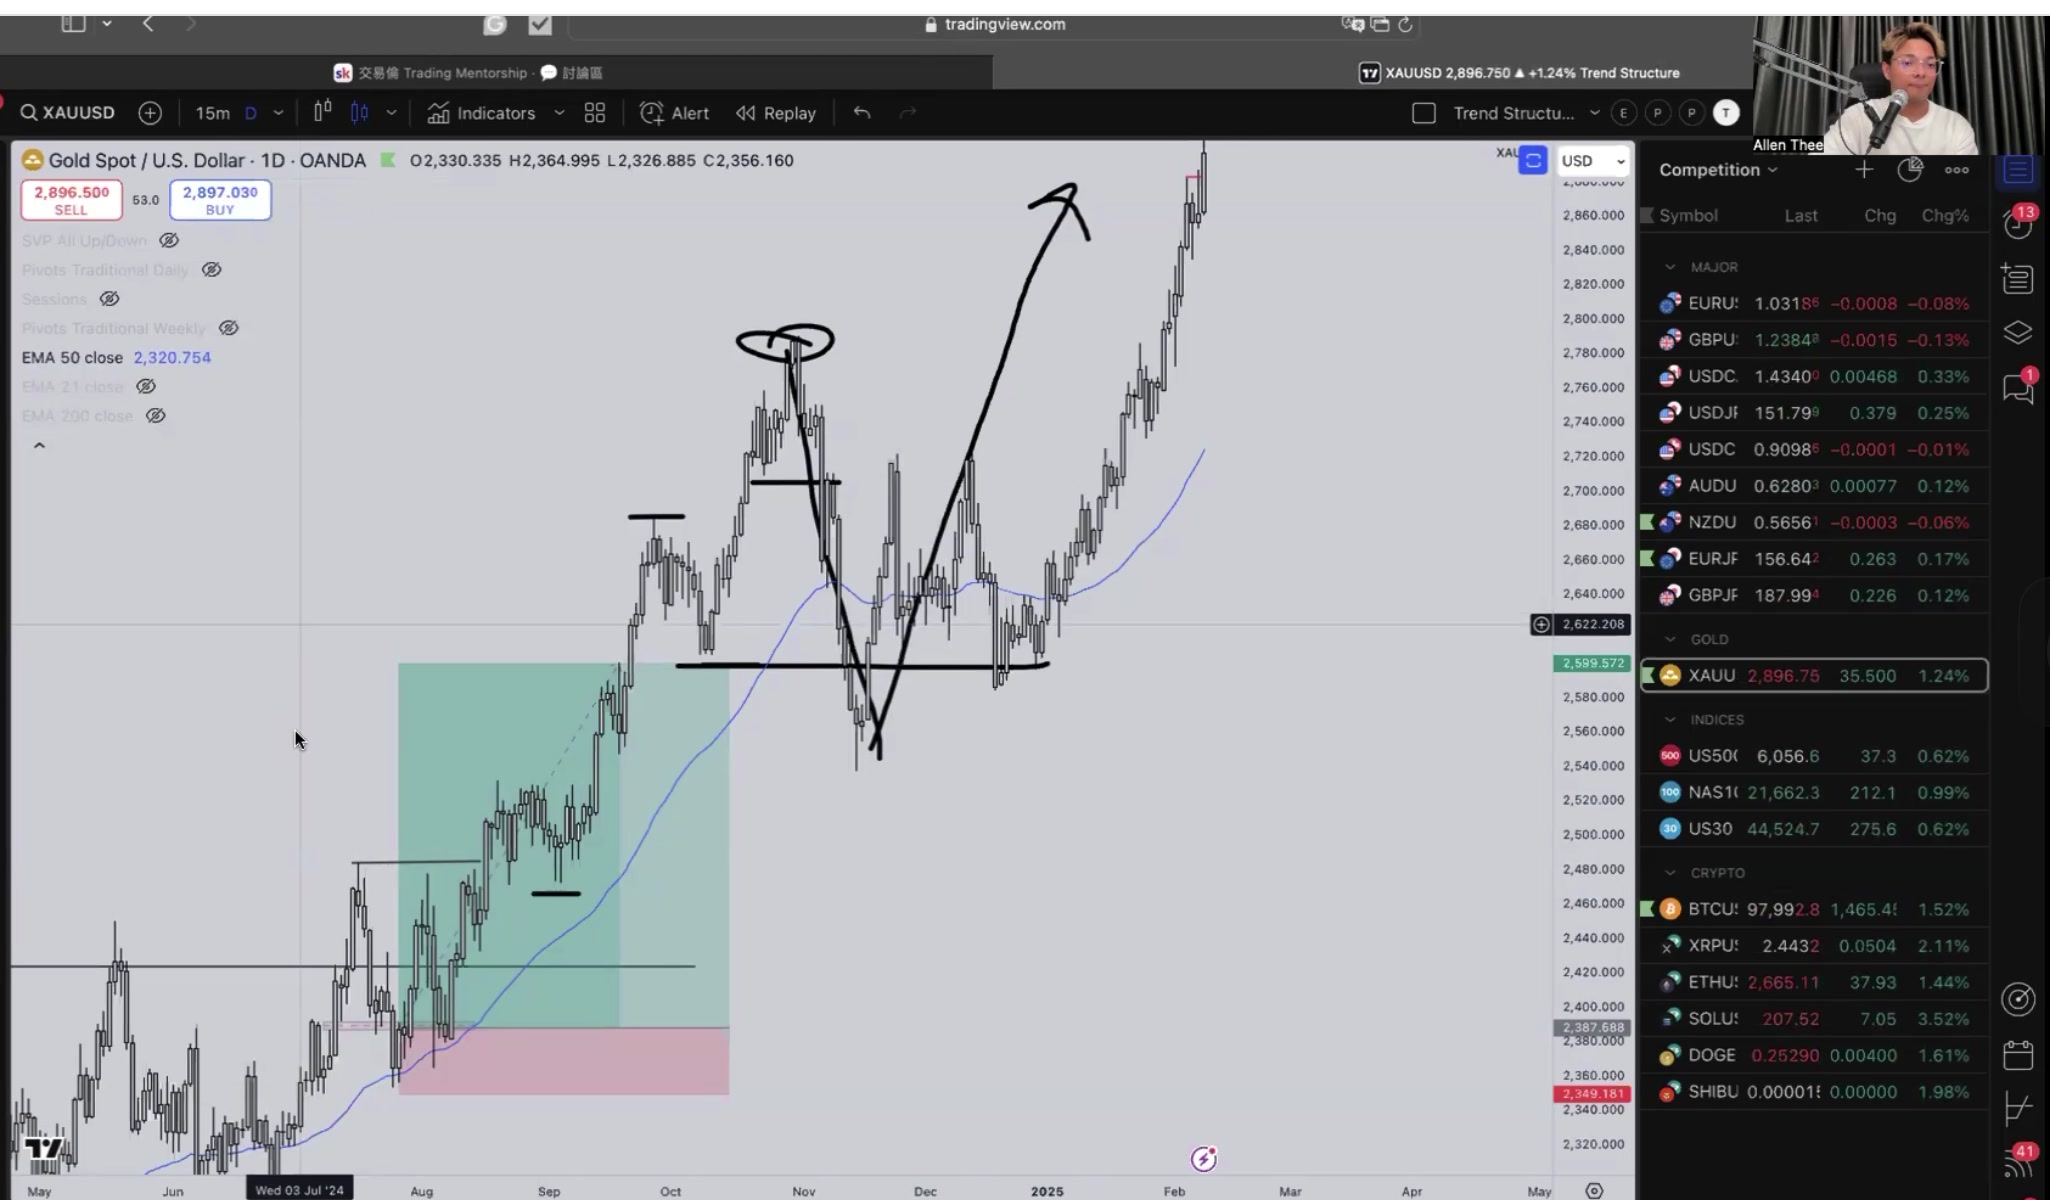
Task: Click the add symbol plus icon
Action: click(150, 113)
